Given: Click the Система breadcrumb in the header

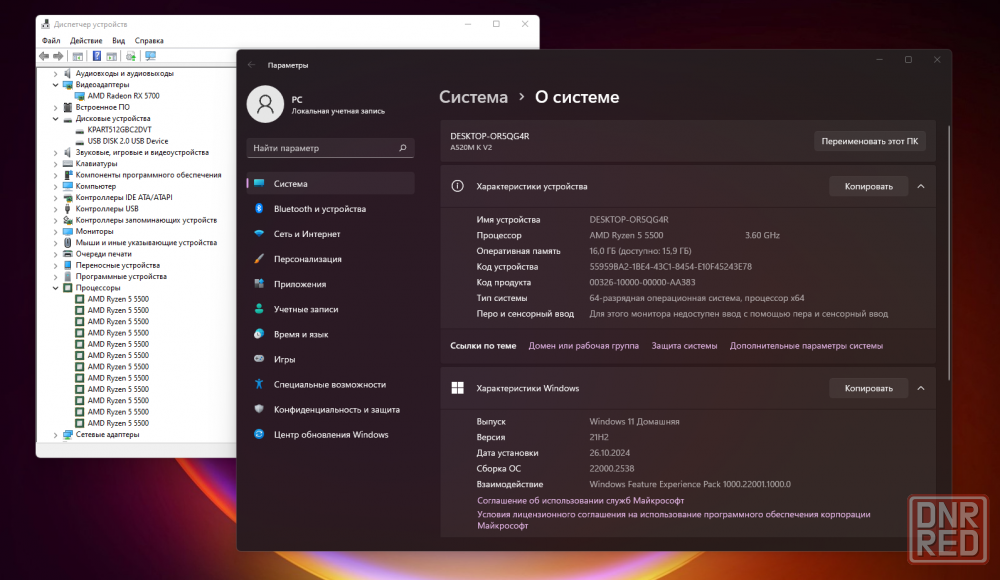Looking at the screenshot, I should pyautogui.click(x=473, y=97).
